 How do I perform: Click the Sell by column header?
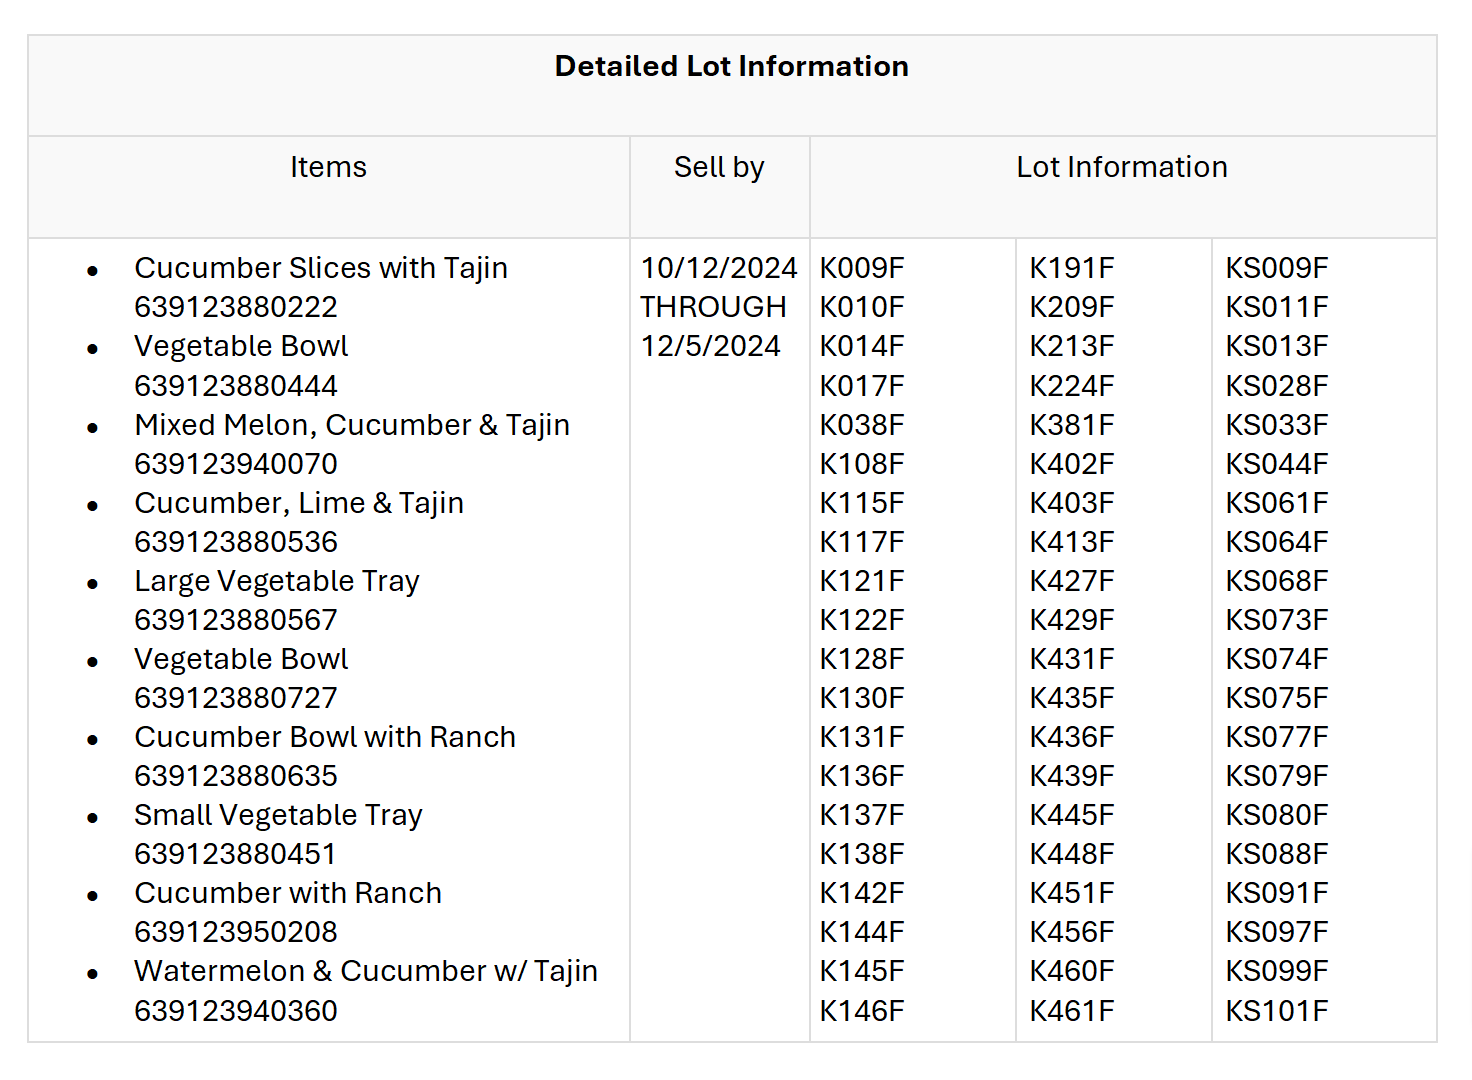click(718, 167)
